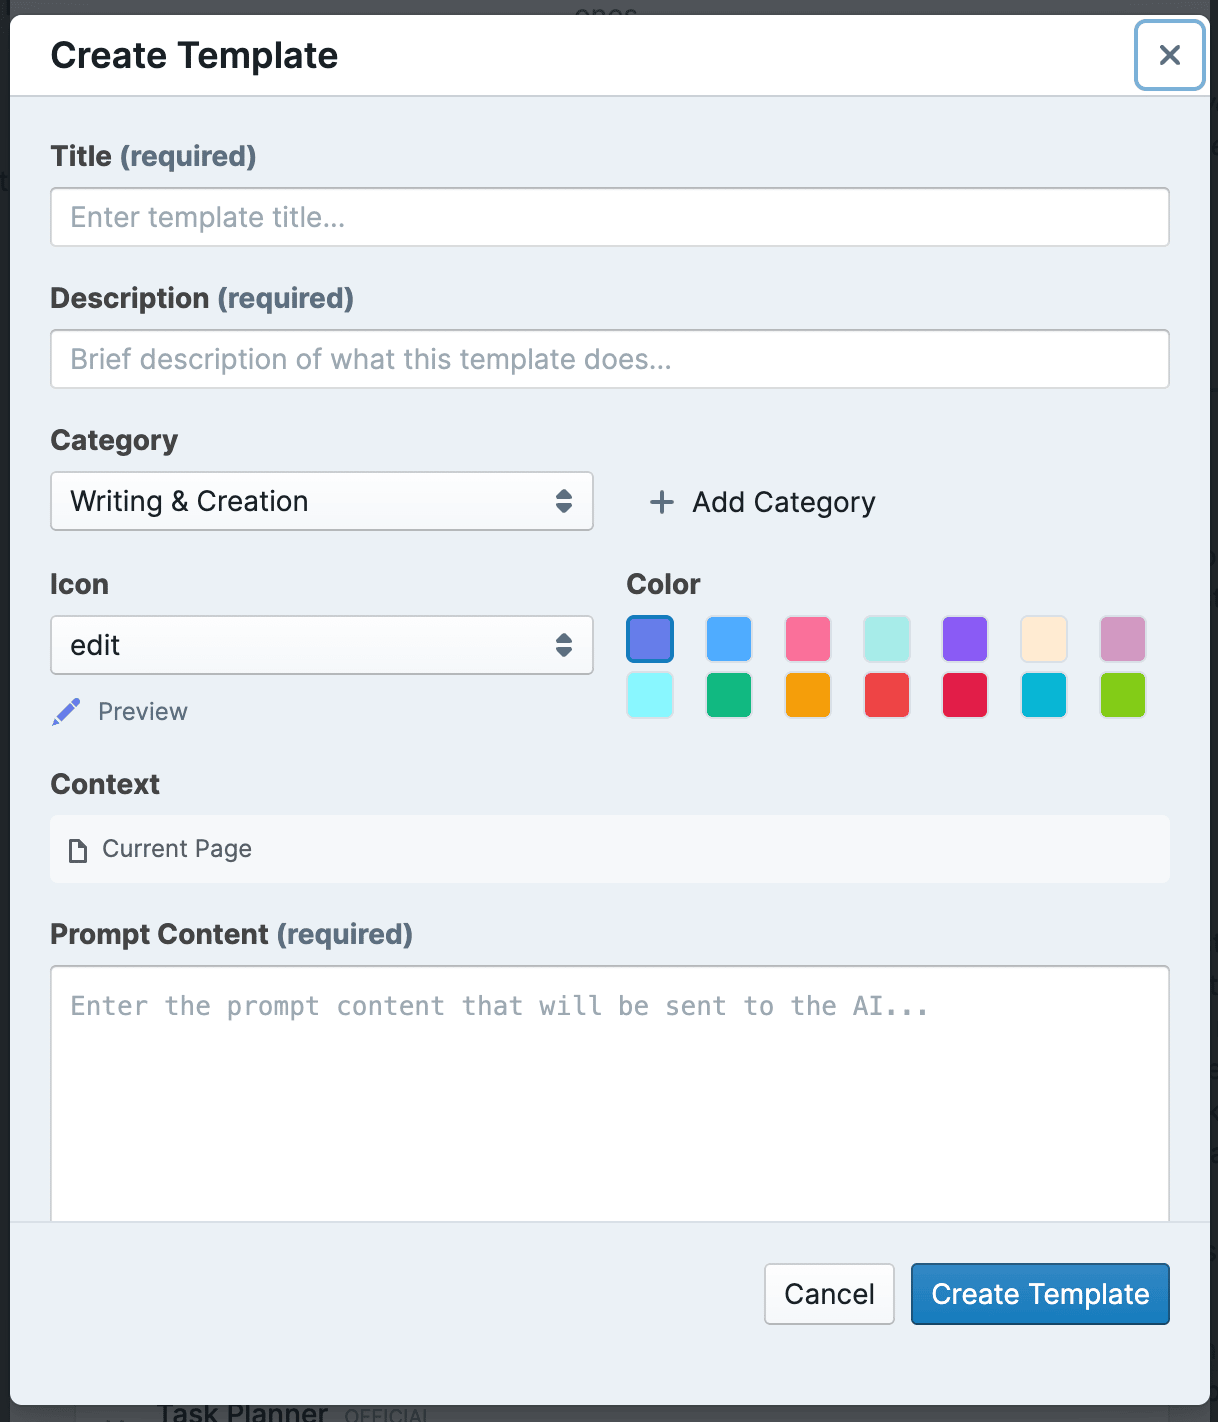
Task: Click the blue Create Template button
Action: point(1039,1294)
